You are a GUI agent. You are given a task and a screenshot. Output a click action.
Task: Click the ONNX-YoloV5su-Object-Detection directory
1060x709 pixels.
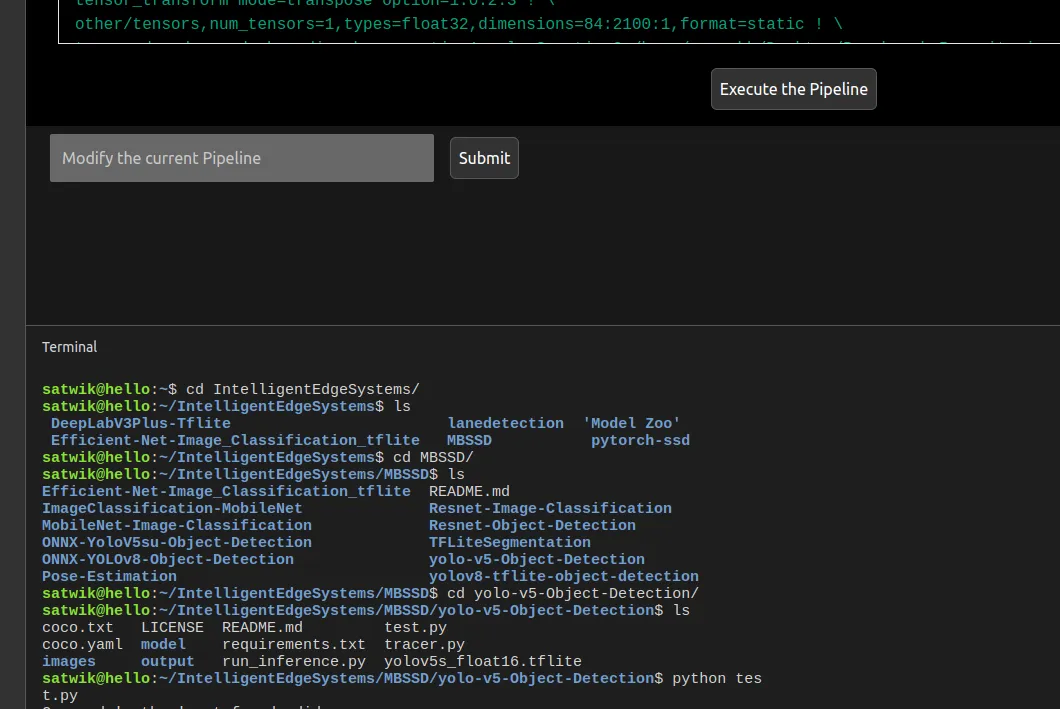pos(176,542)
